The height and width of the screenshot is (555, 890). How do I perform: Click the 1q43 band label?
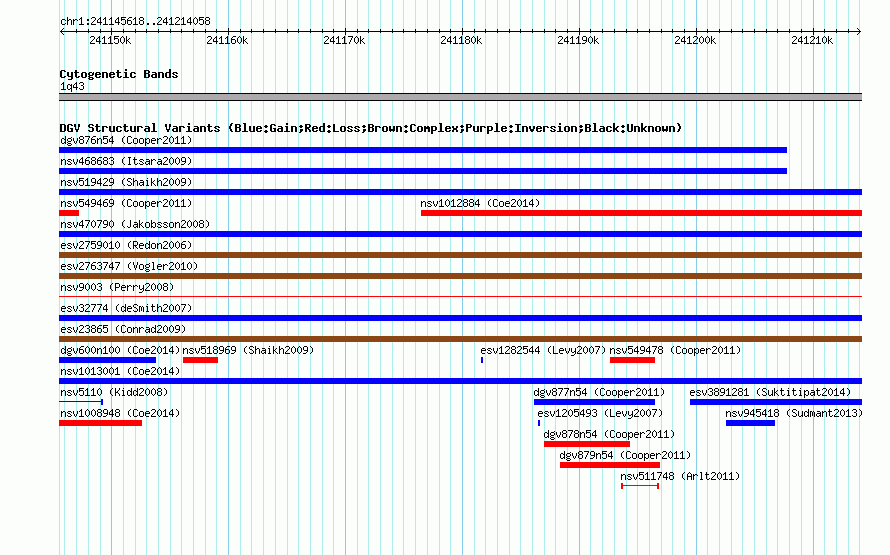[x=72, y=86]
